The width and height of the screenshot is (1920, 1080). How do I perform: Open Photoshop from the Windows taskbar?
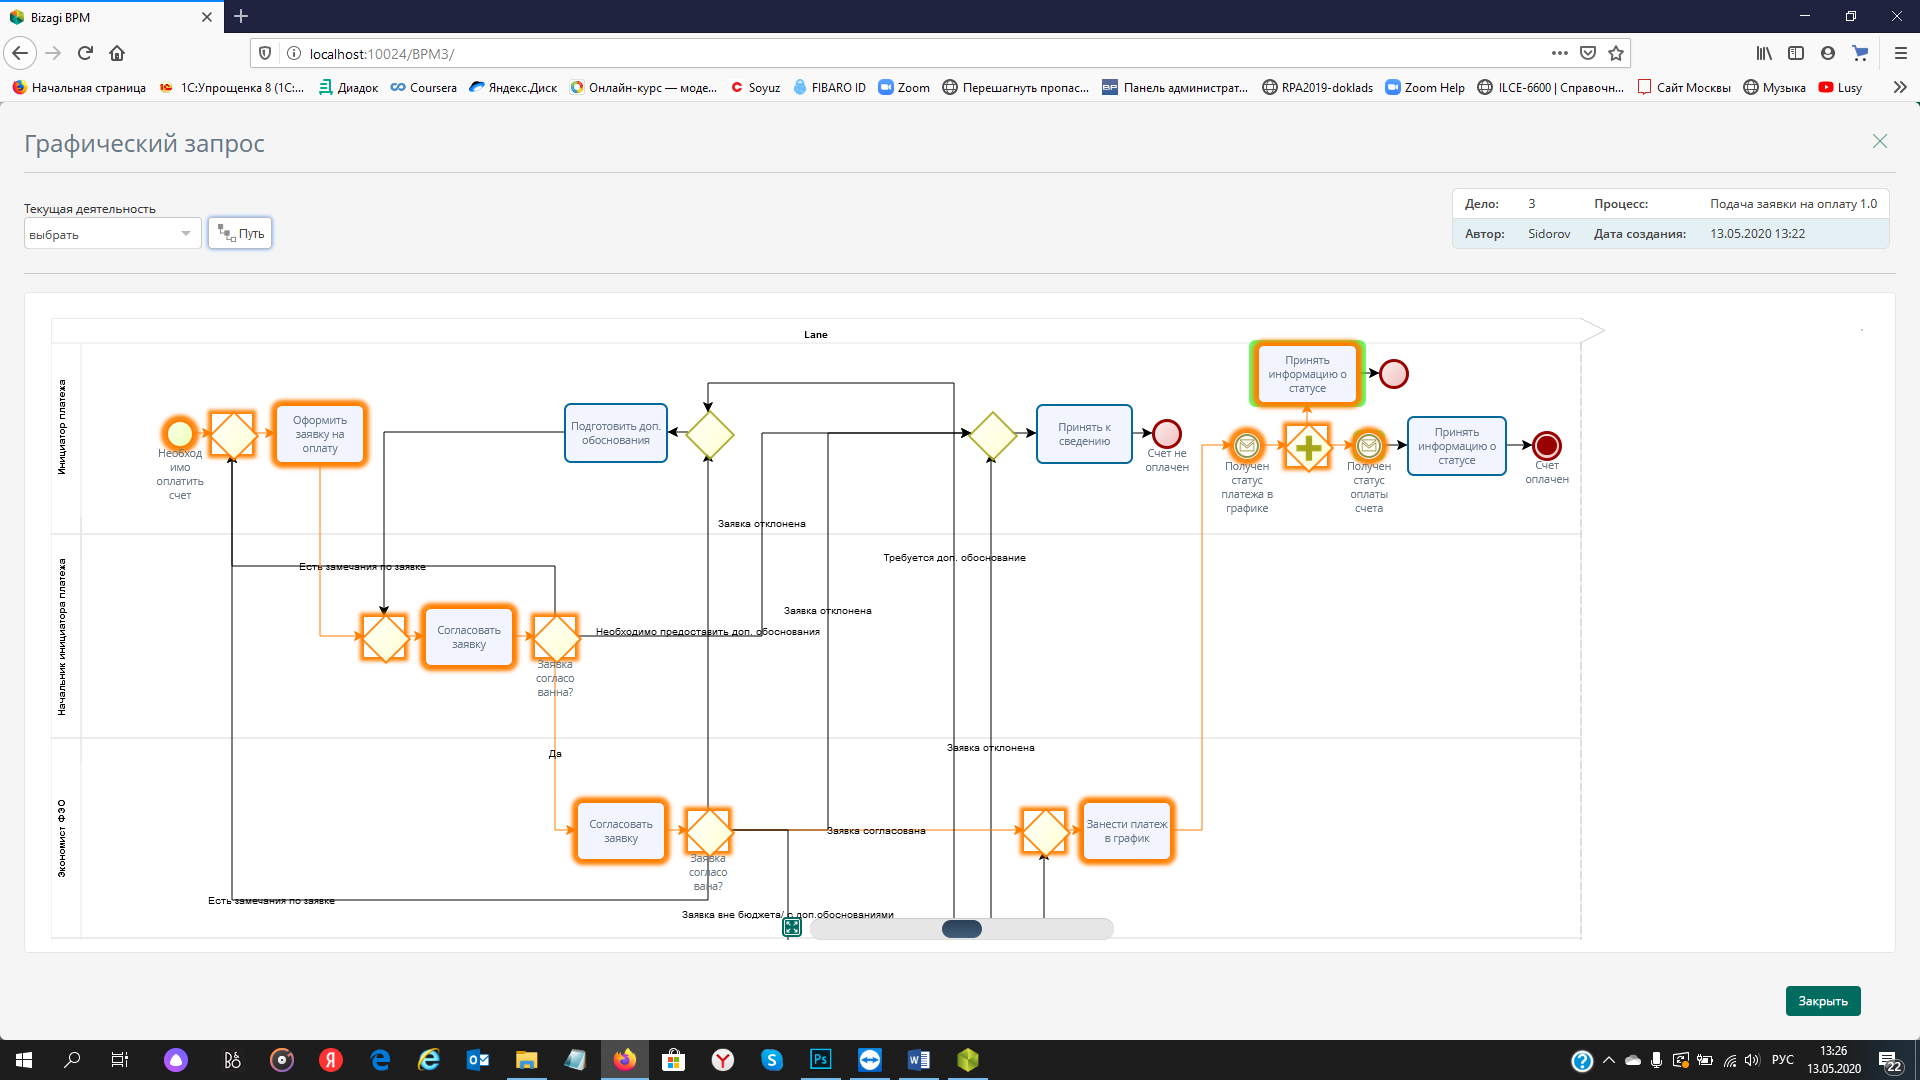(x=820, y=1060)
